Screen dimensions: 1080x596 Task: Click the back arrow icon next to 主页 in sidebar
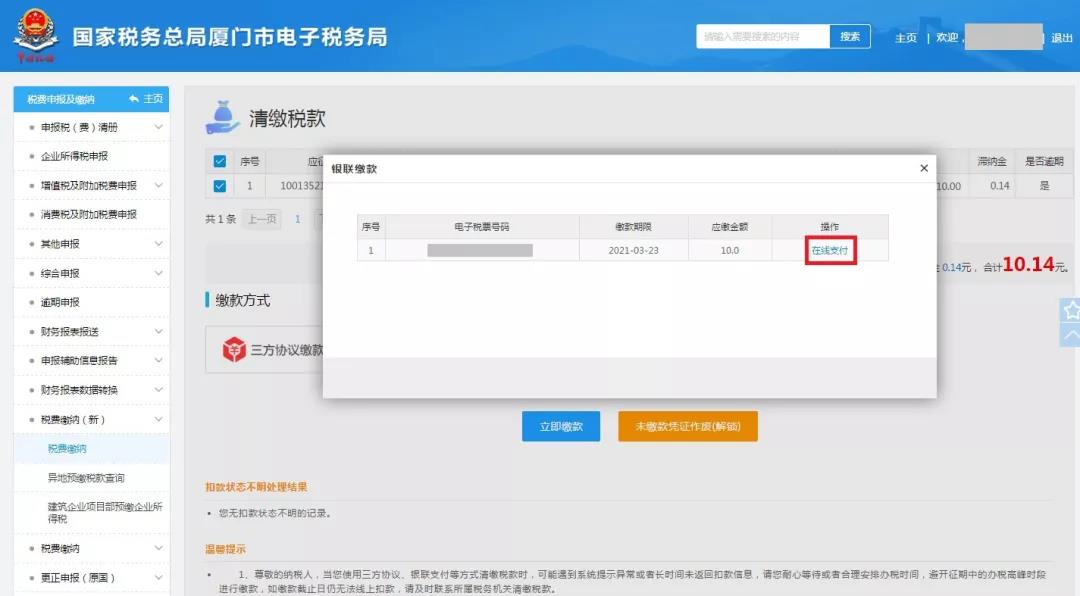click(x=134, y=99)
